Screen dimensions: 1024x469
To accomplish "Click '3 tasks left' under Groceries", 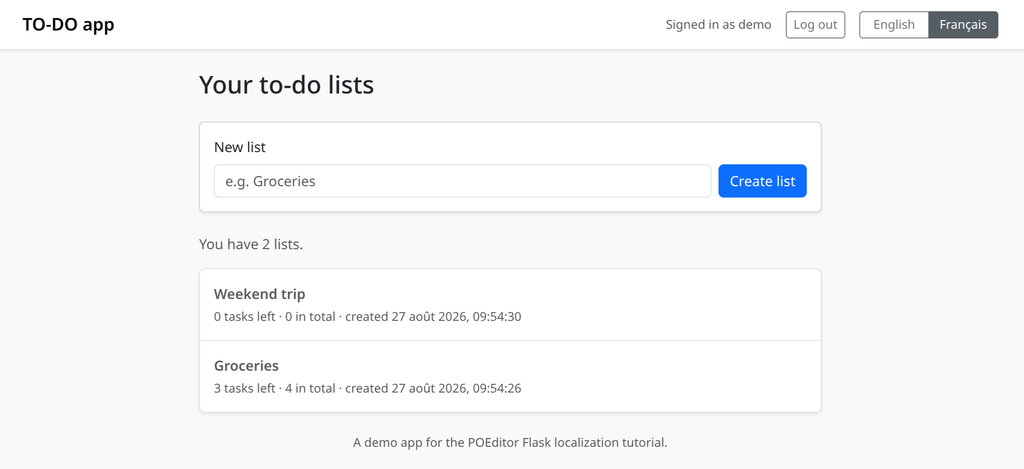I will tap(244, 389).
